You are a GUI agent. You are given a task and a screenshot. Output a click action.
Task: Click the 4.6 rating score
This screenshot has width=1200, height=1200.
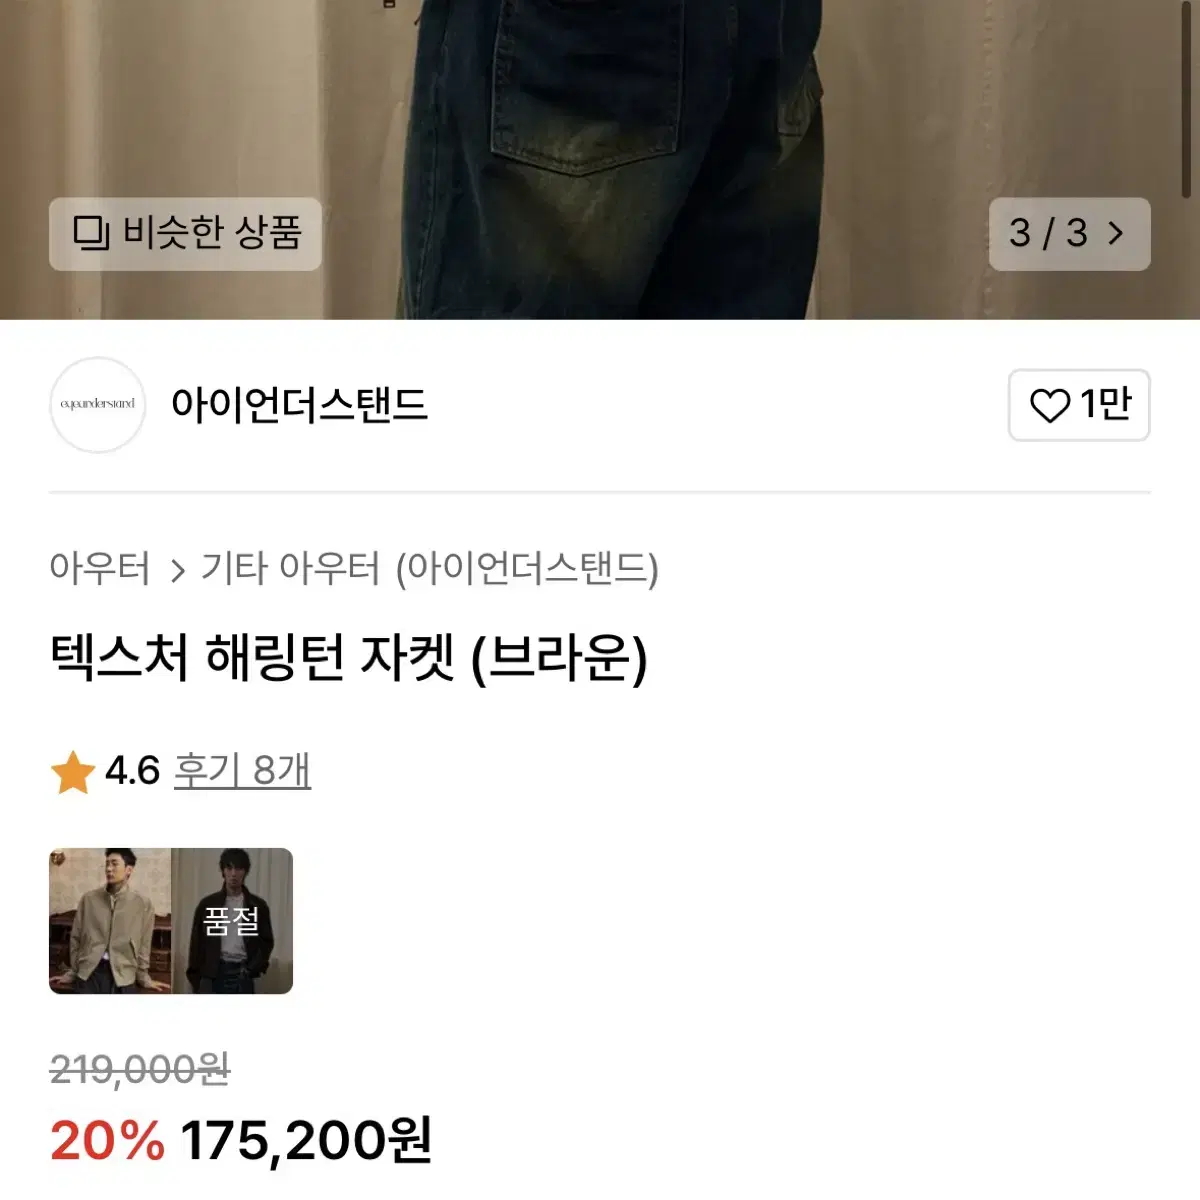pos(132,771)
